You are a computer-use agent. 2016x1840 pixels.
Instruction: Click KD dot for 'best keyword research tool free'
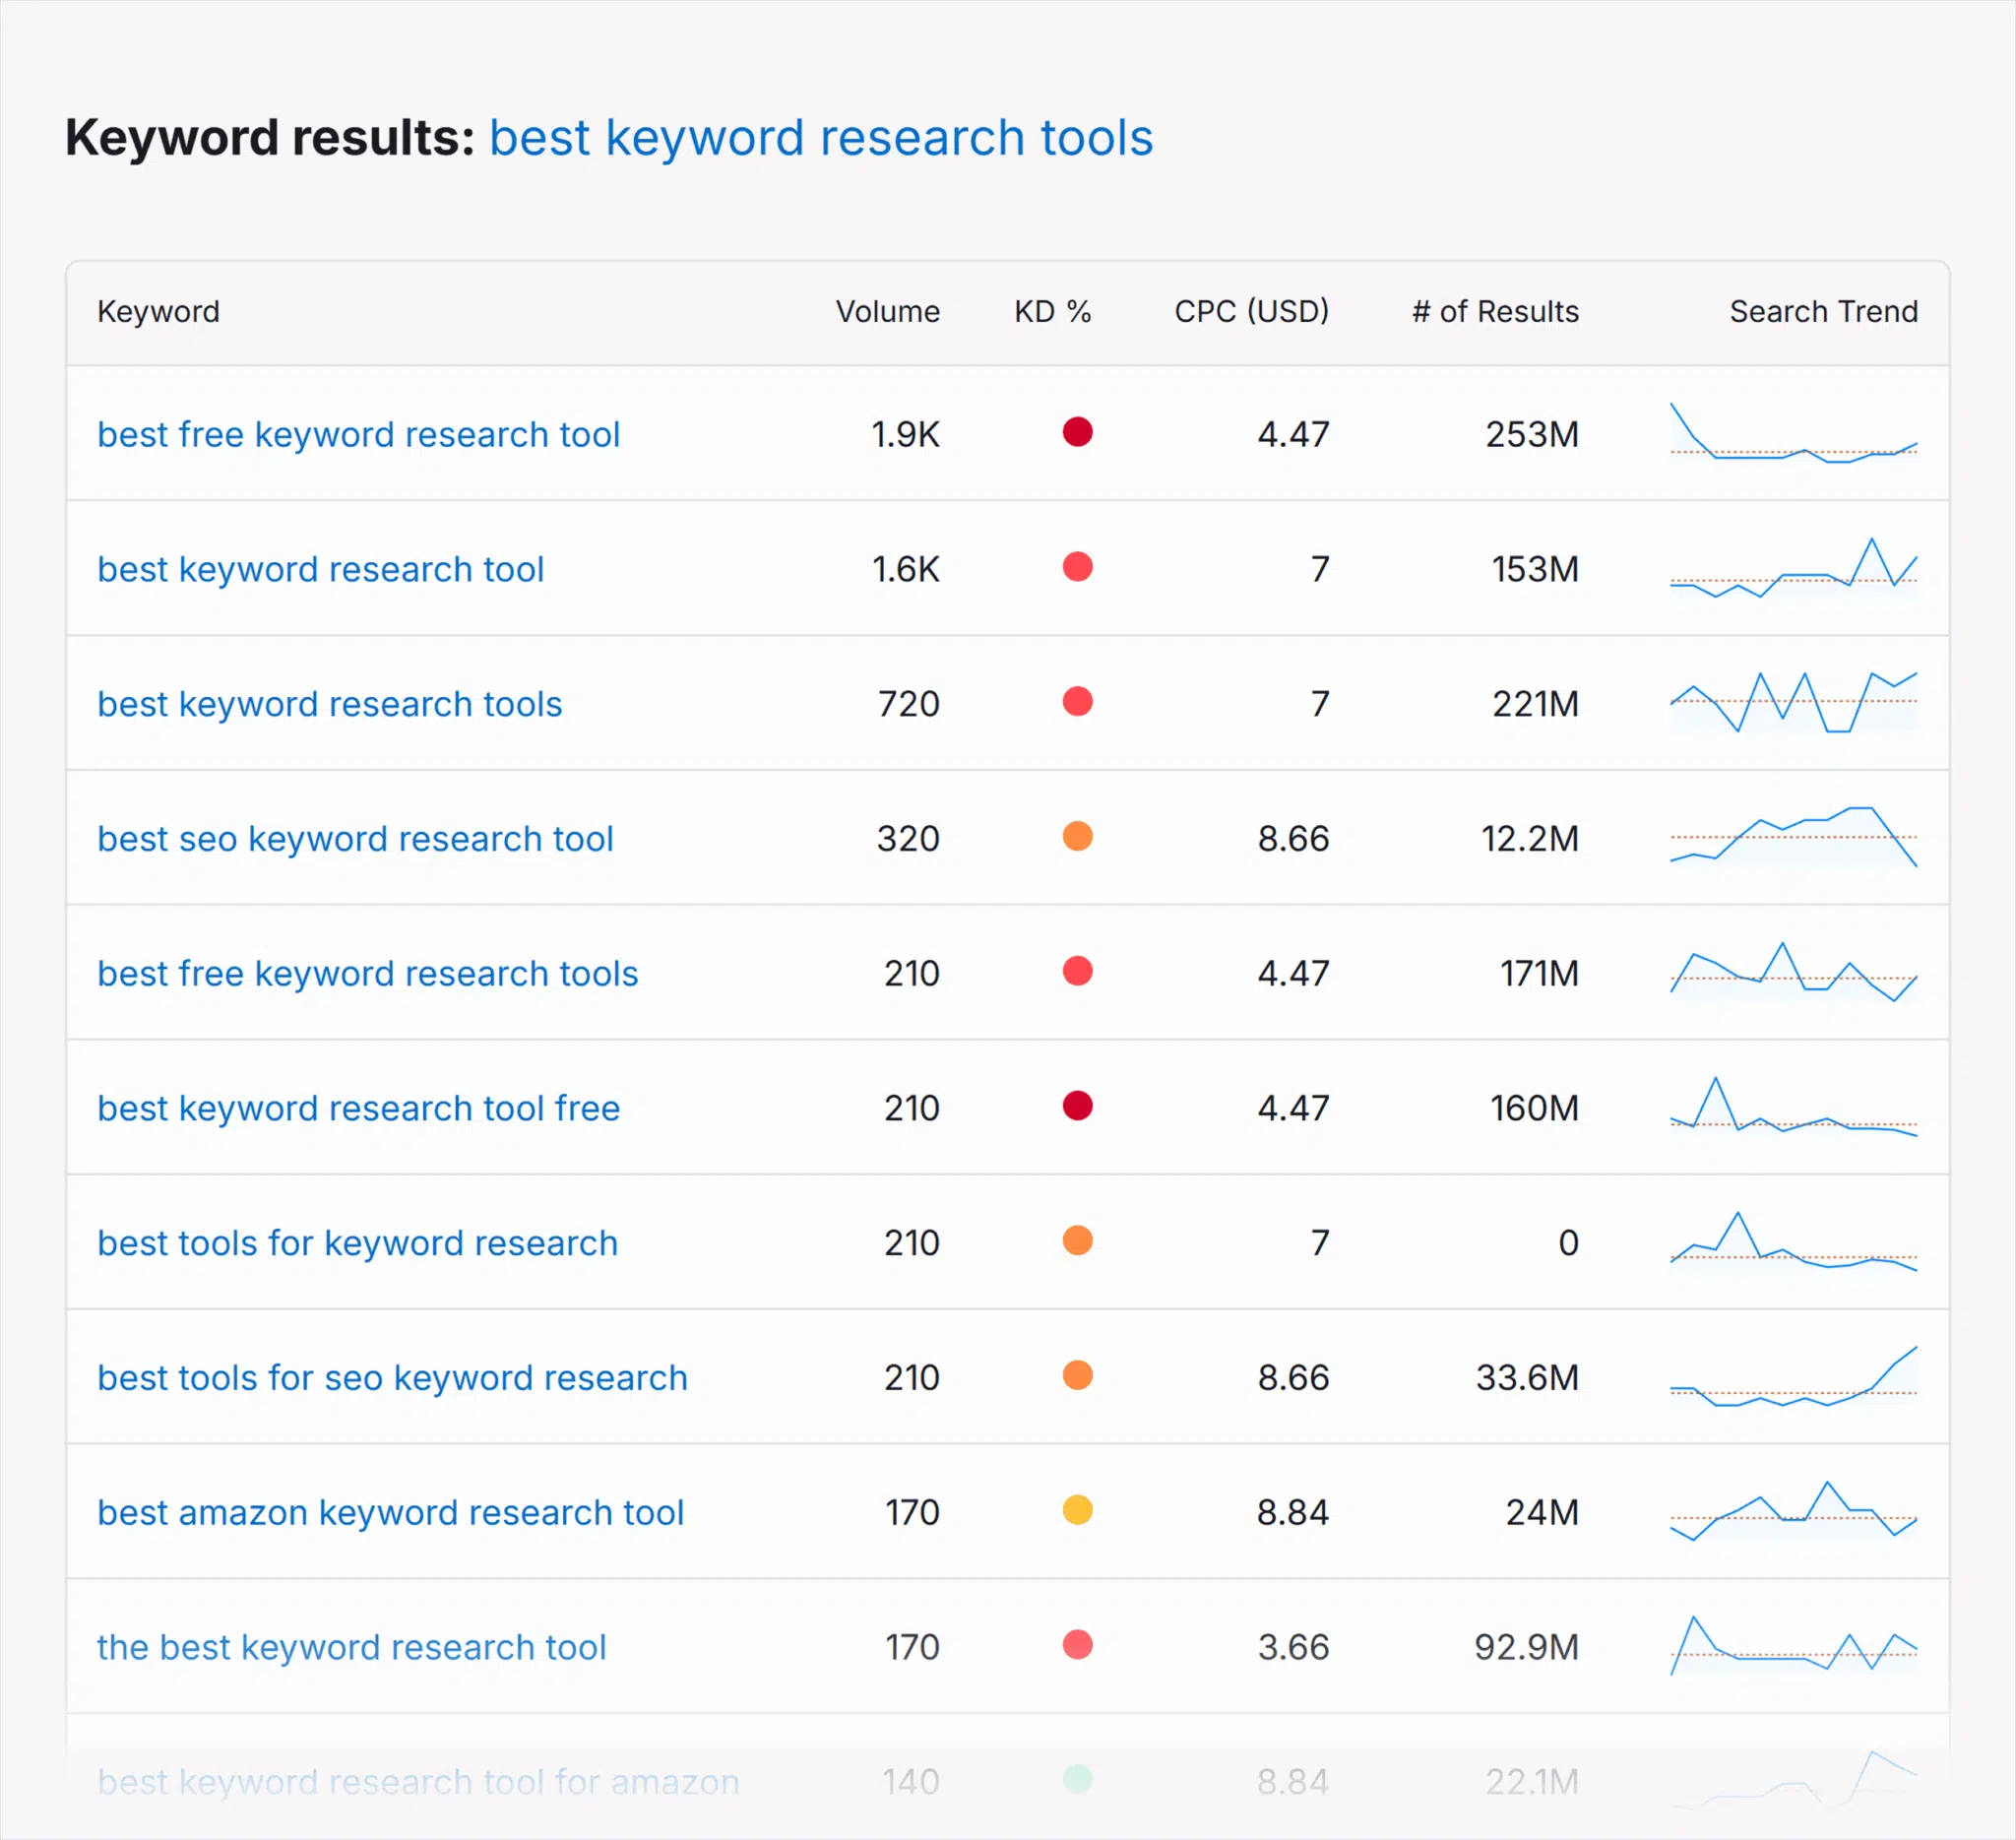(x=1077, y=1106)
